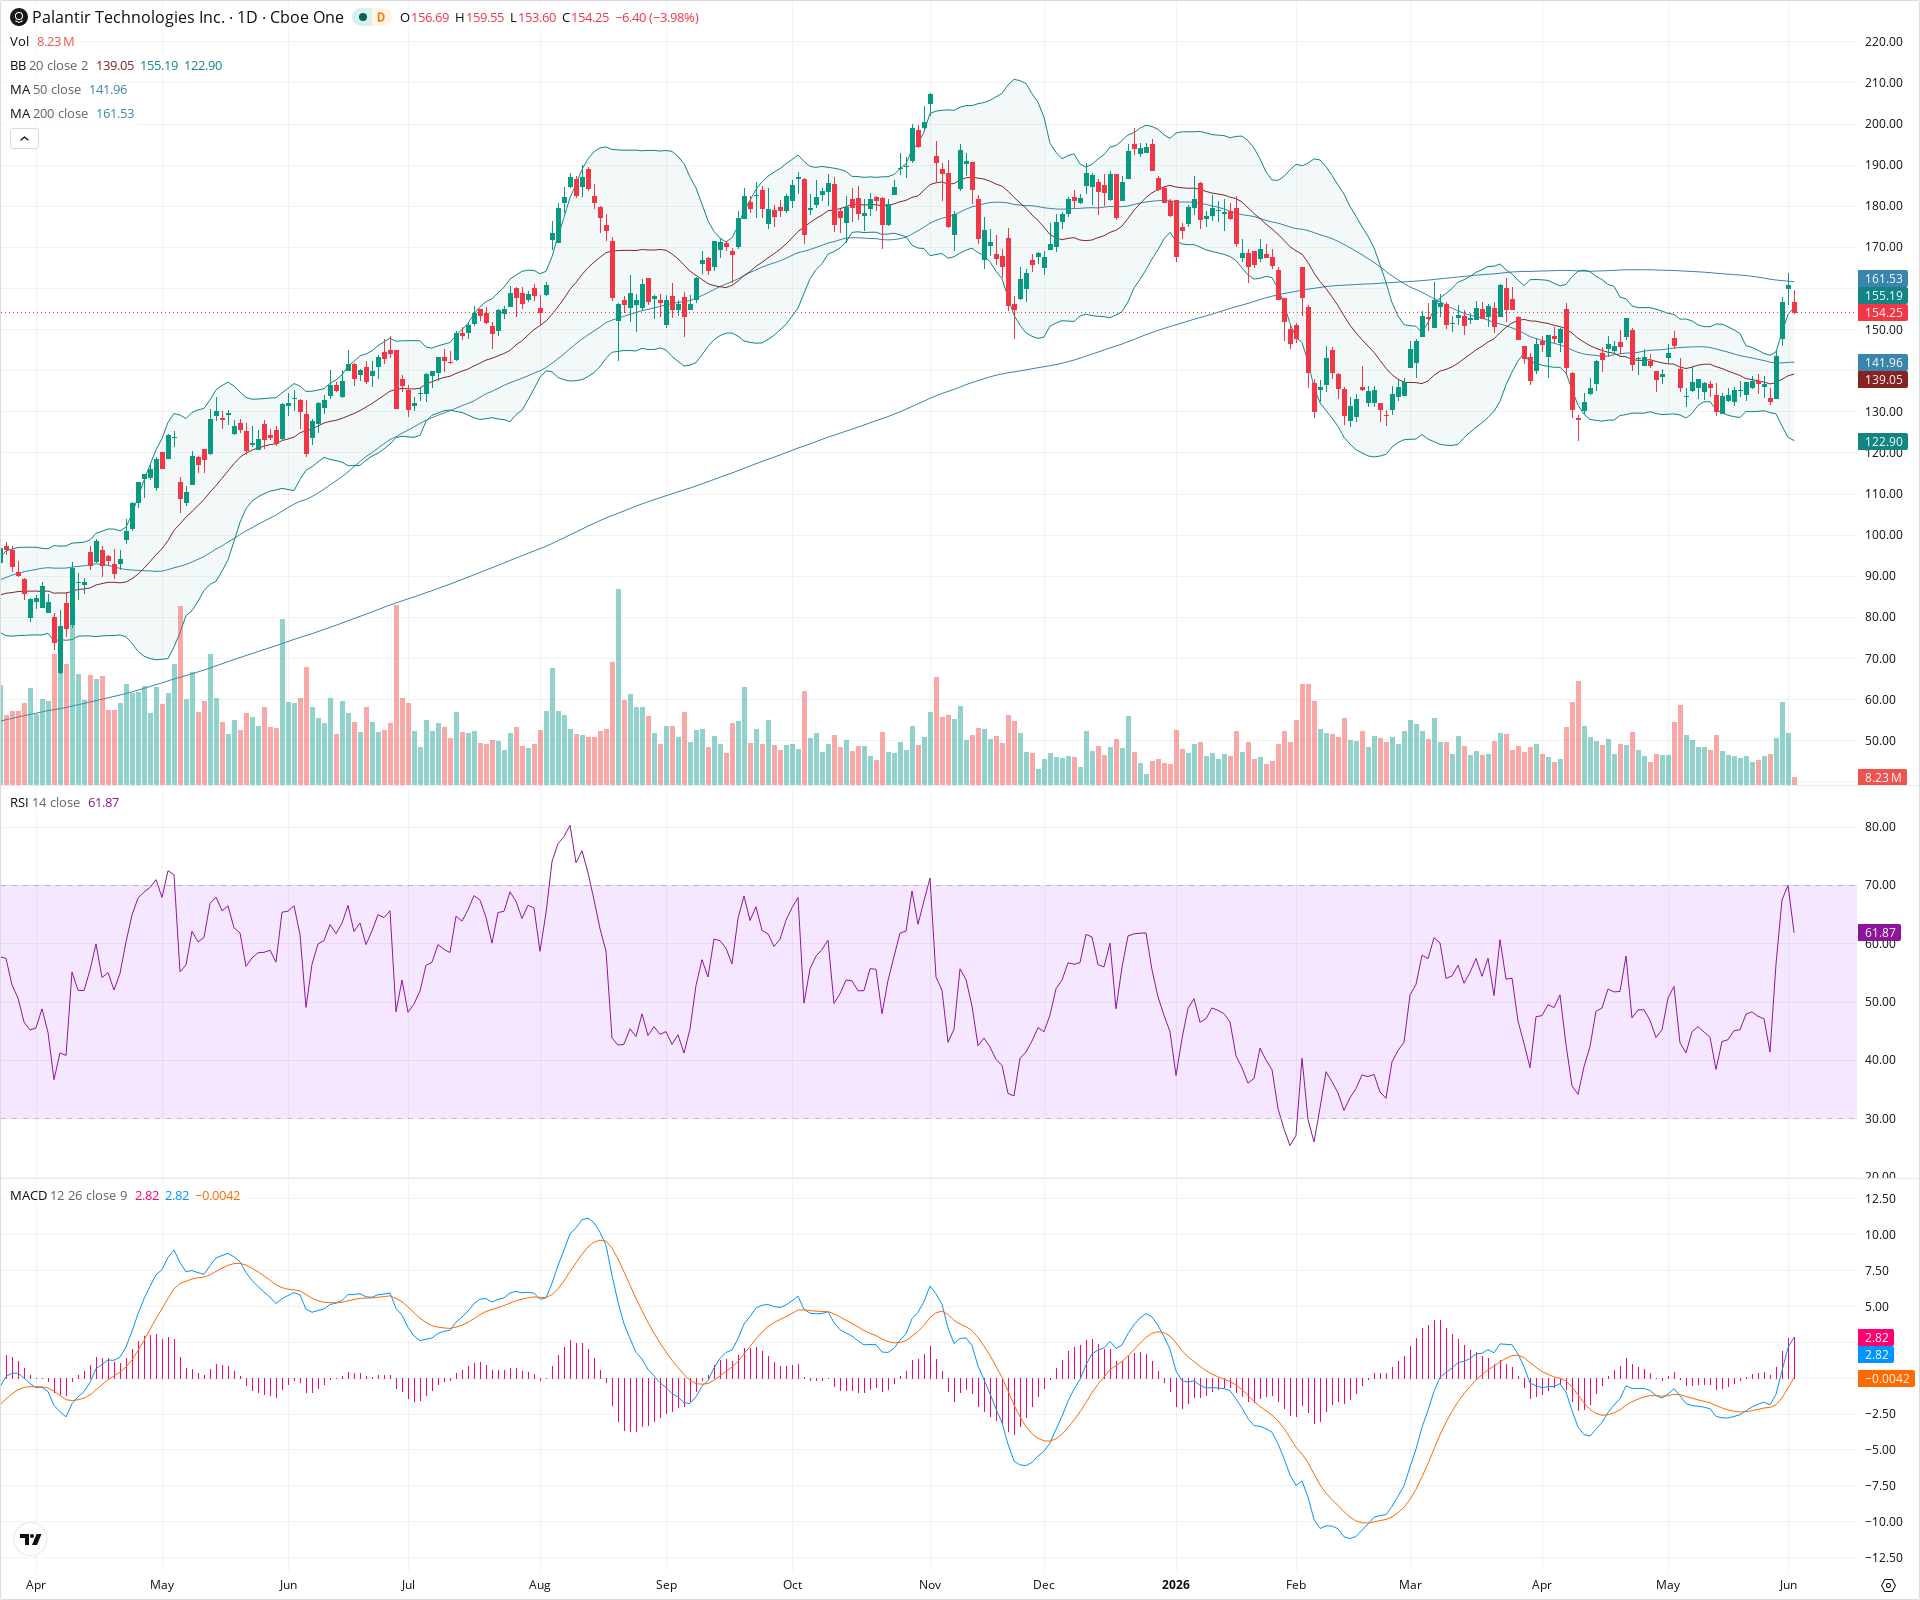Image resolution: width=1920 pixels, height=1600 pixels.
Task: Click the 2026 label on time axis
Action: pyautogui.click(x=1176, y=1584)
